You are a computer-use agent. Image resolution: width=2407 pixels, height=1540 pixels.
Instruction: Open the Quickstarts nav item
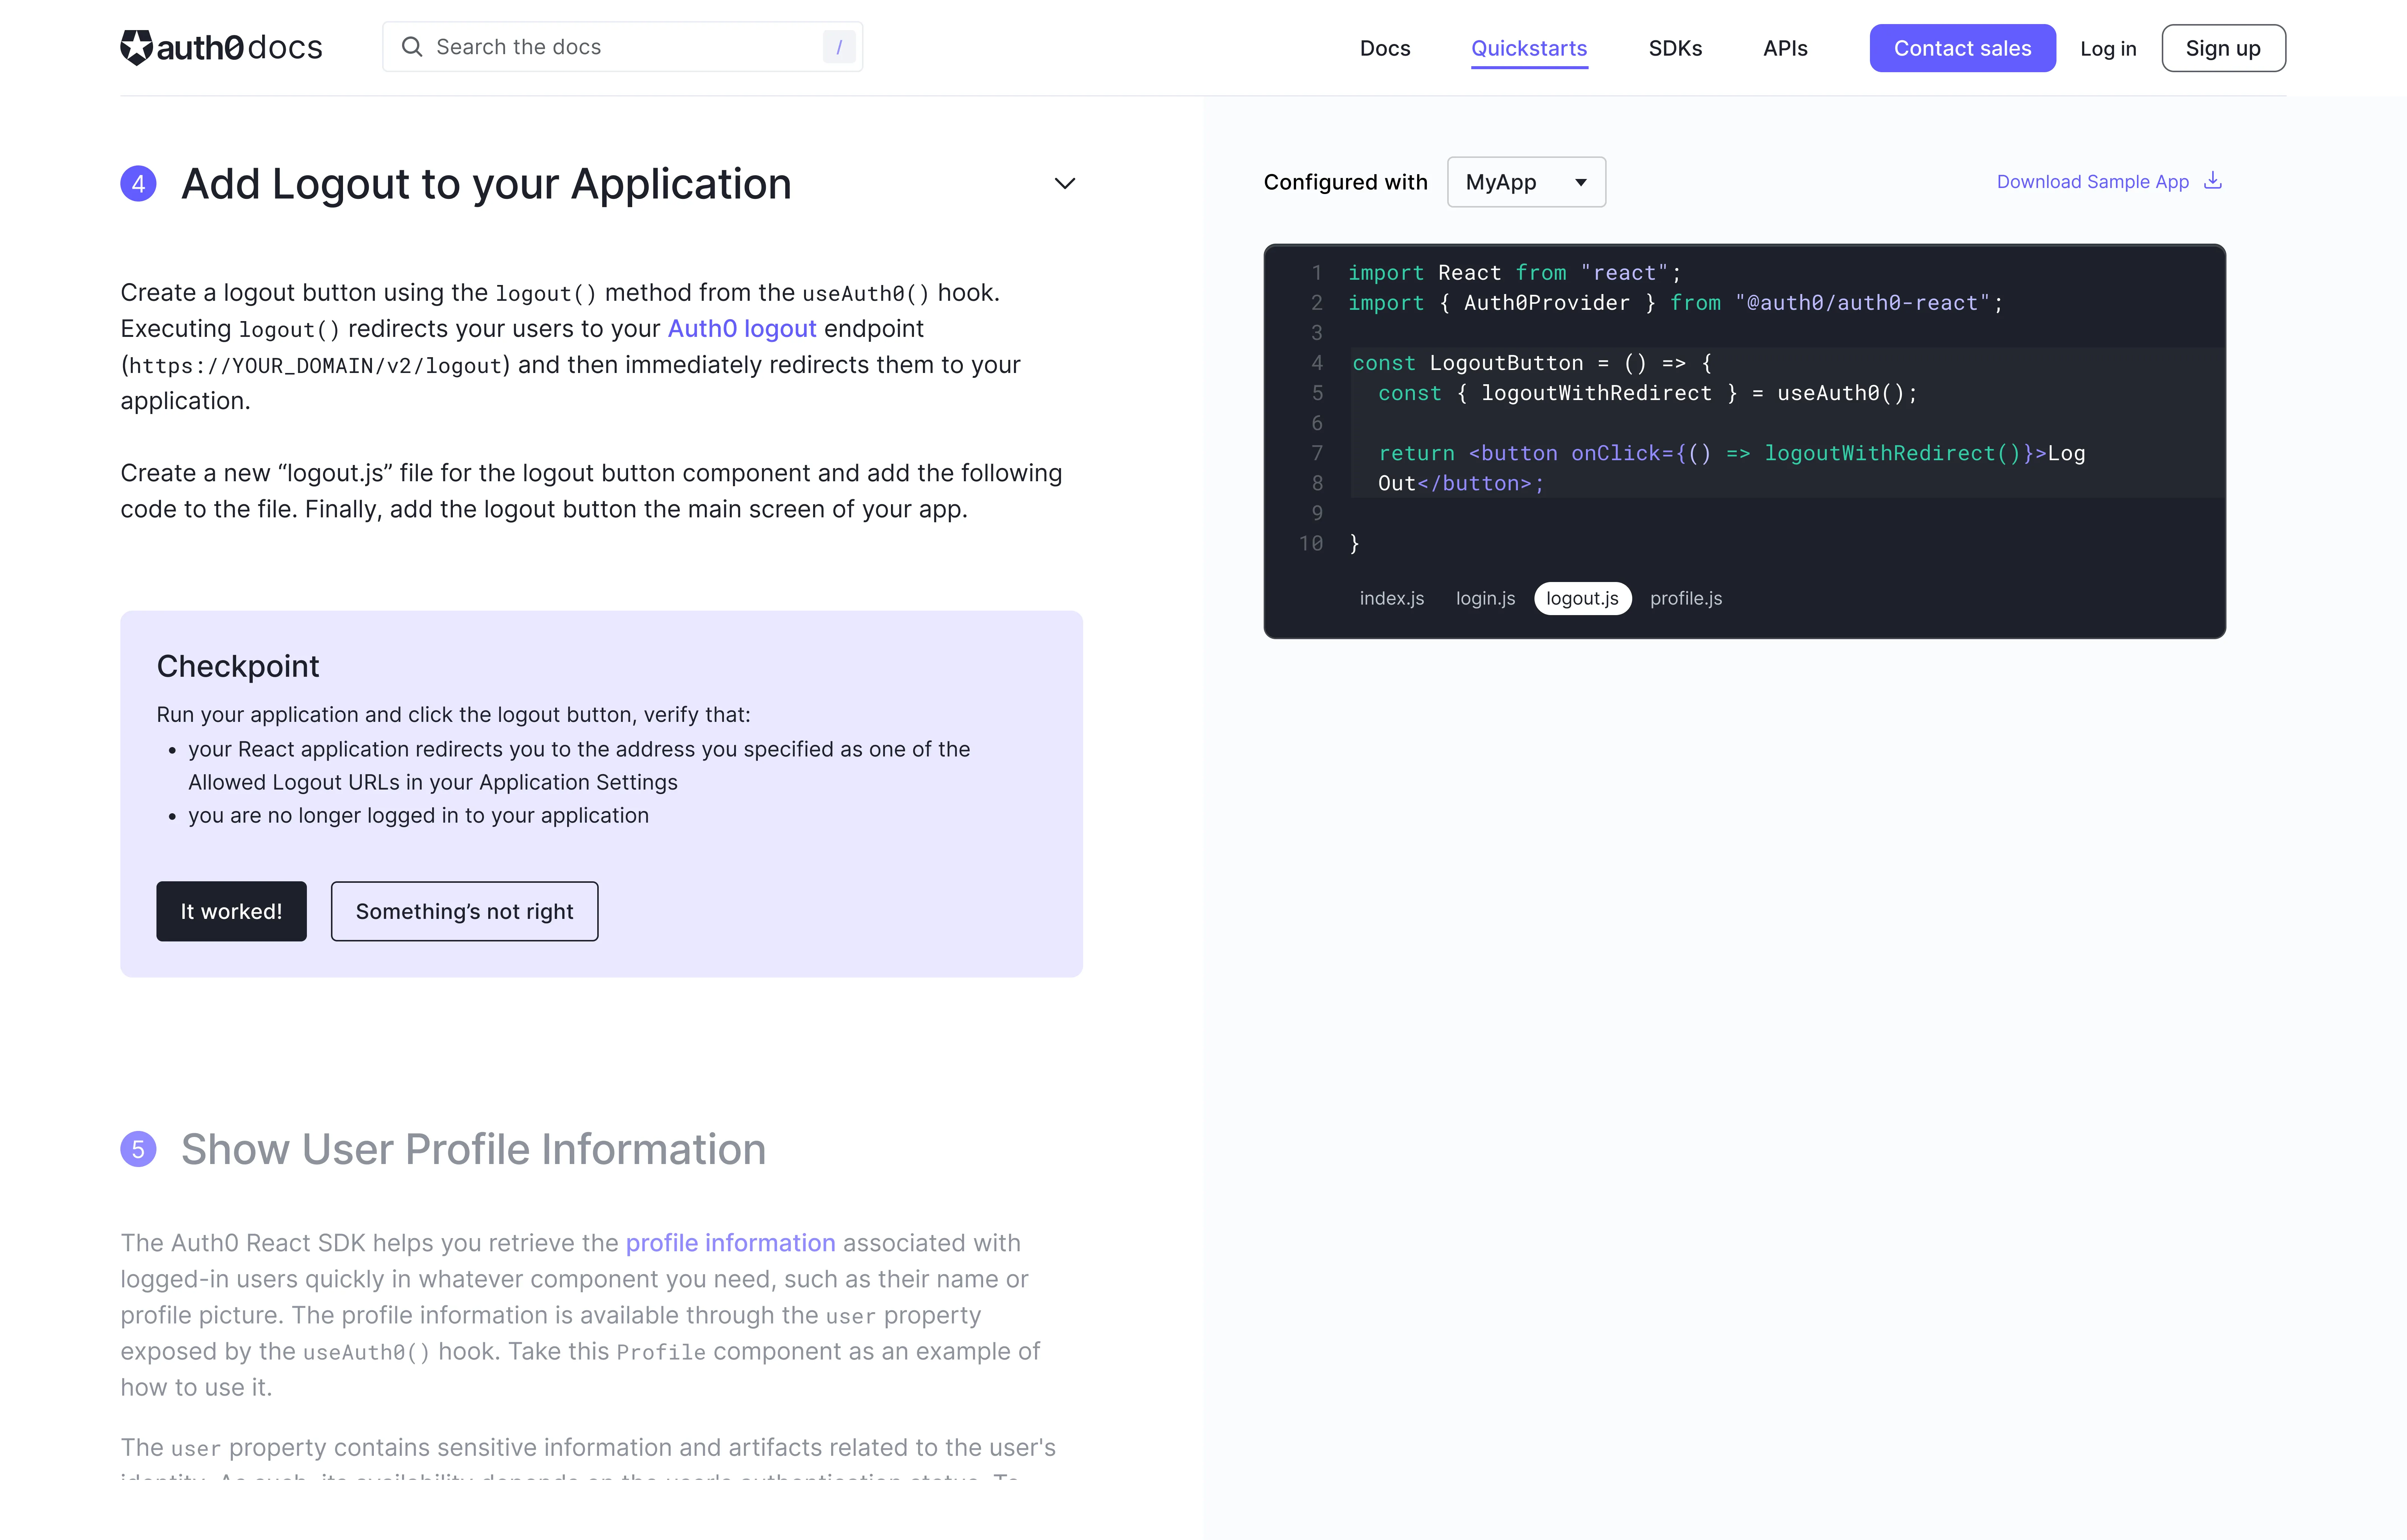click(x=1529, y=48)
